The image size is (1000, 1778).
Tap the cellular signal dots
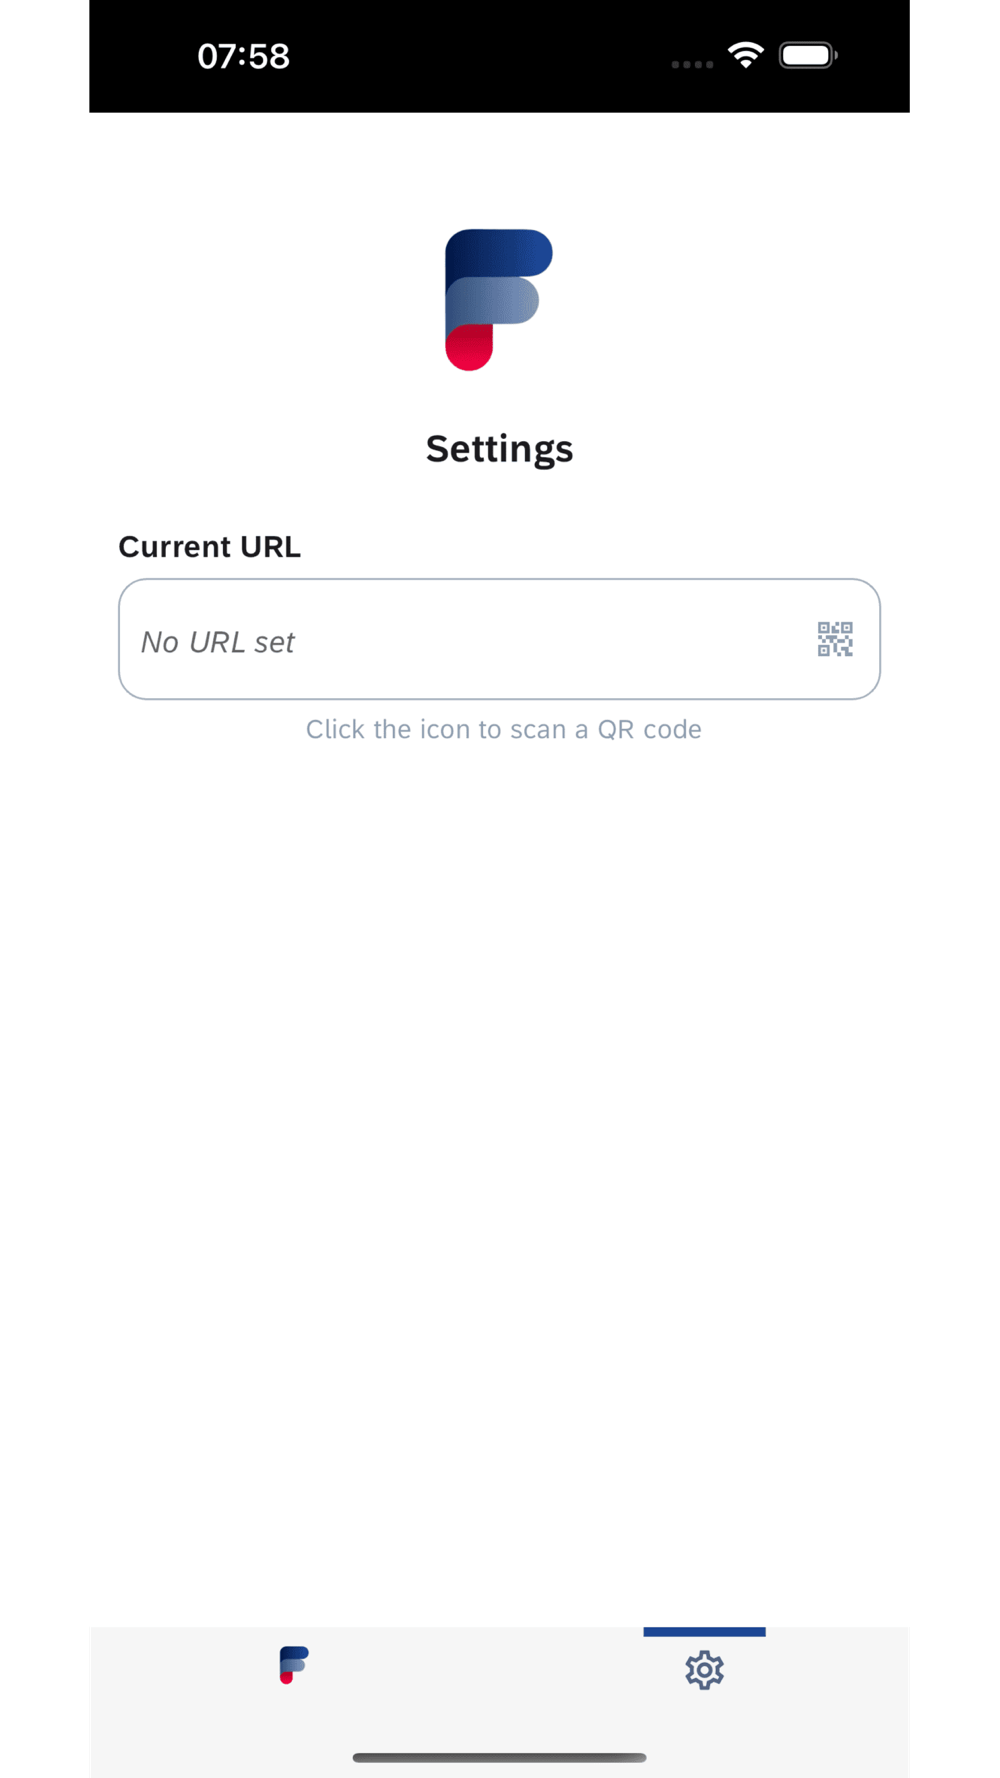pos(692,64)
